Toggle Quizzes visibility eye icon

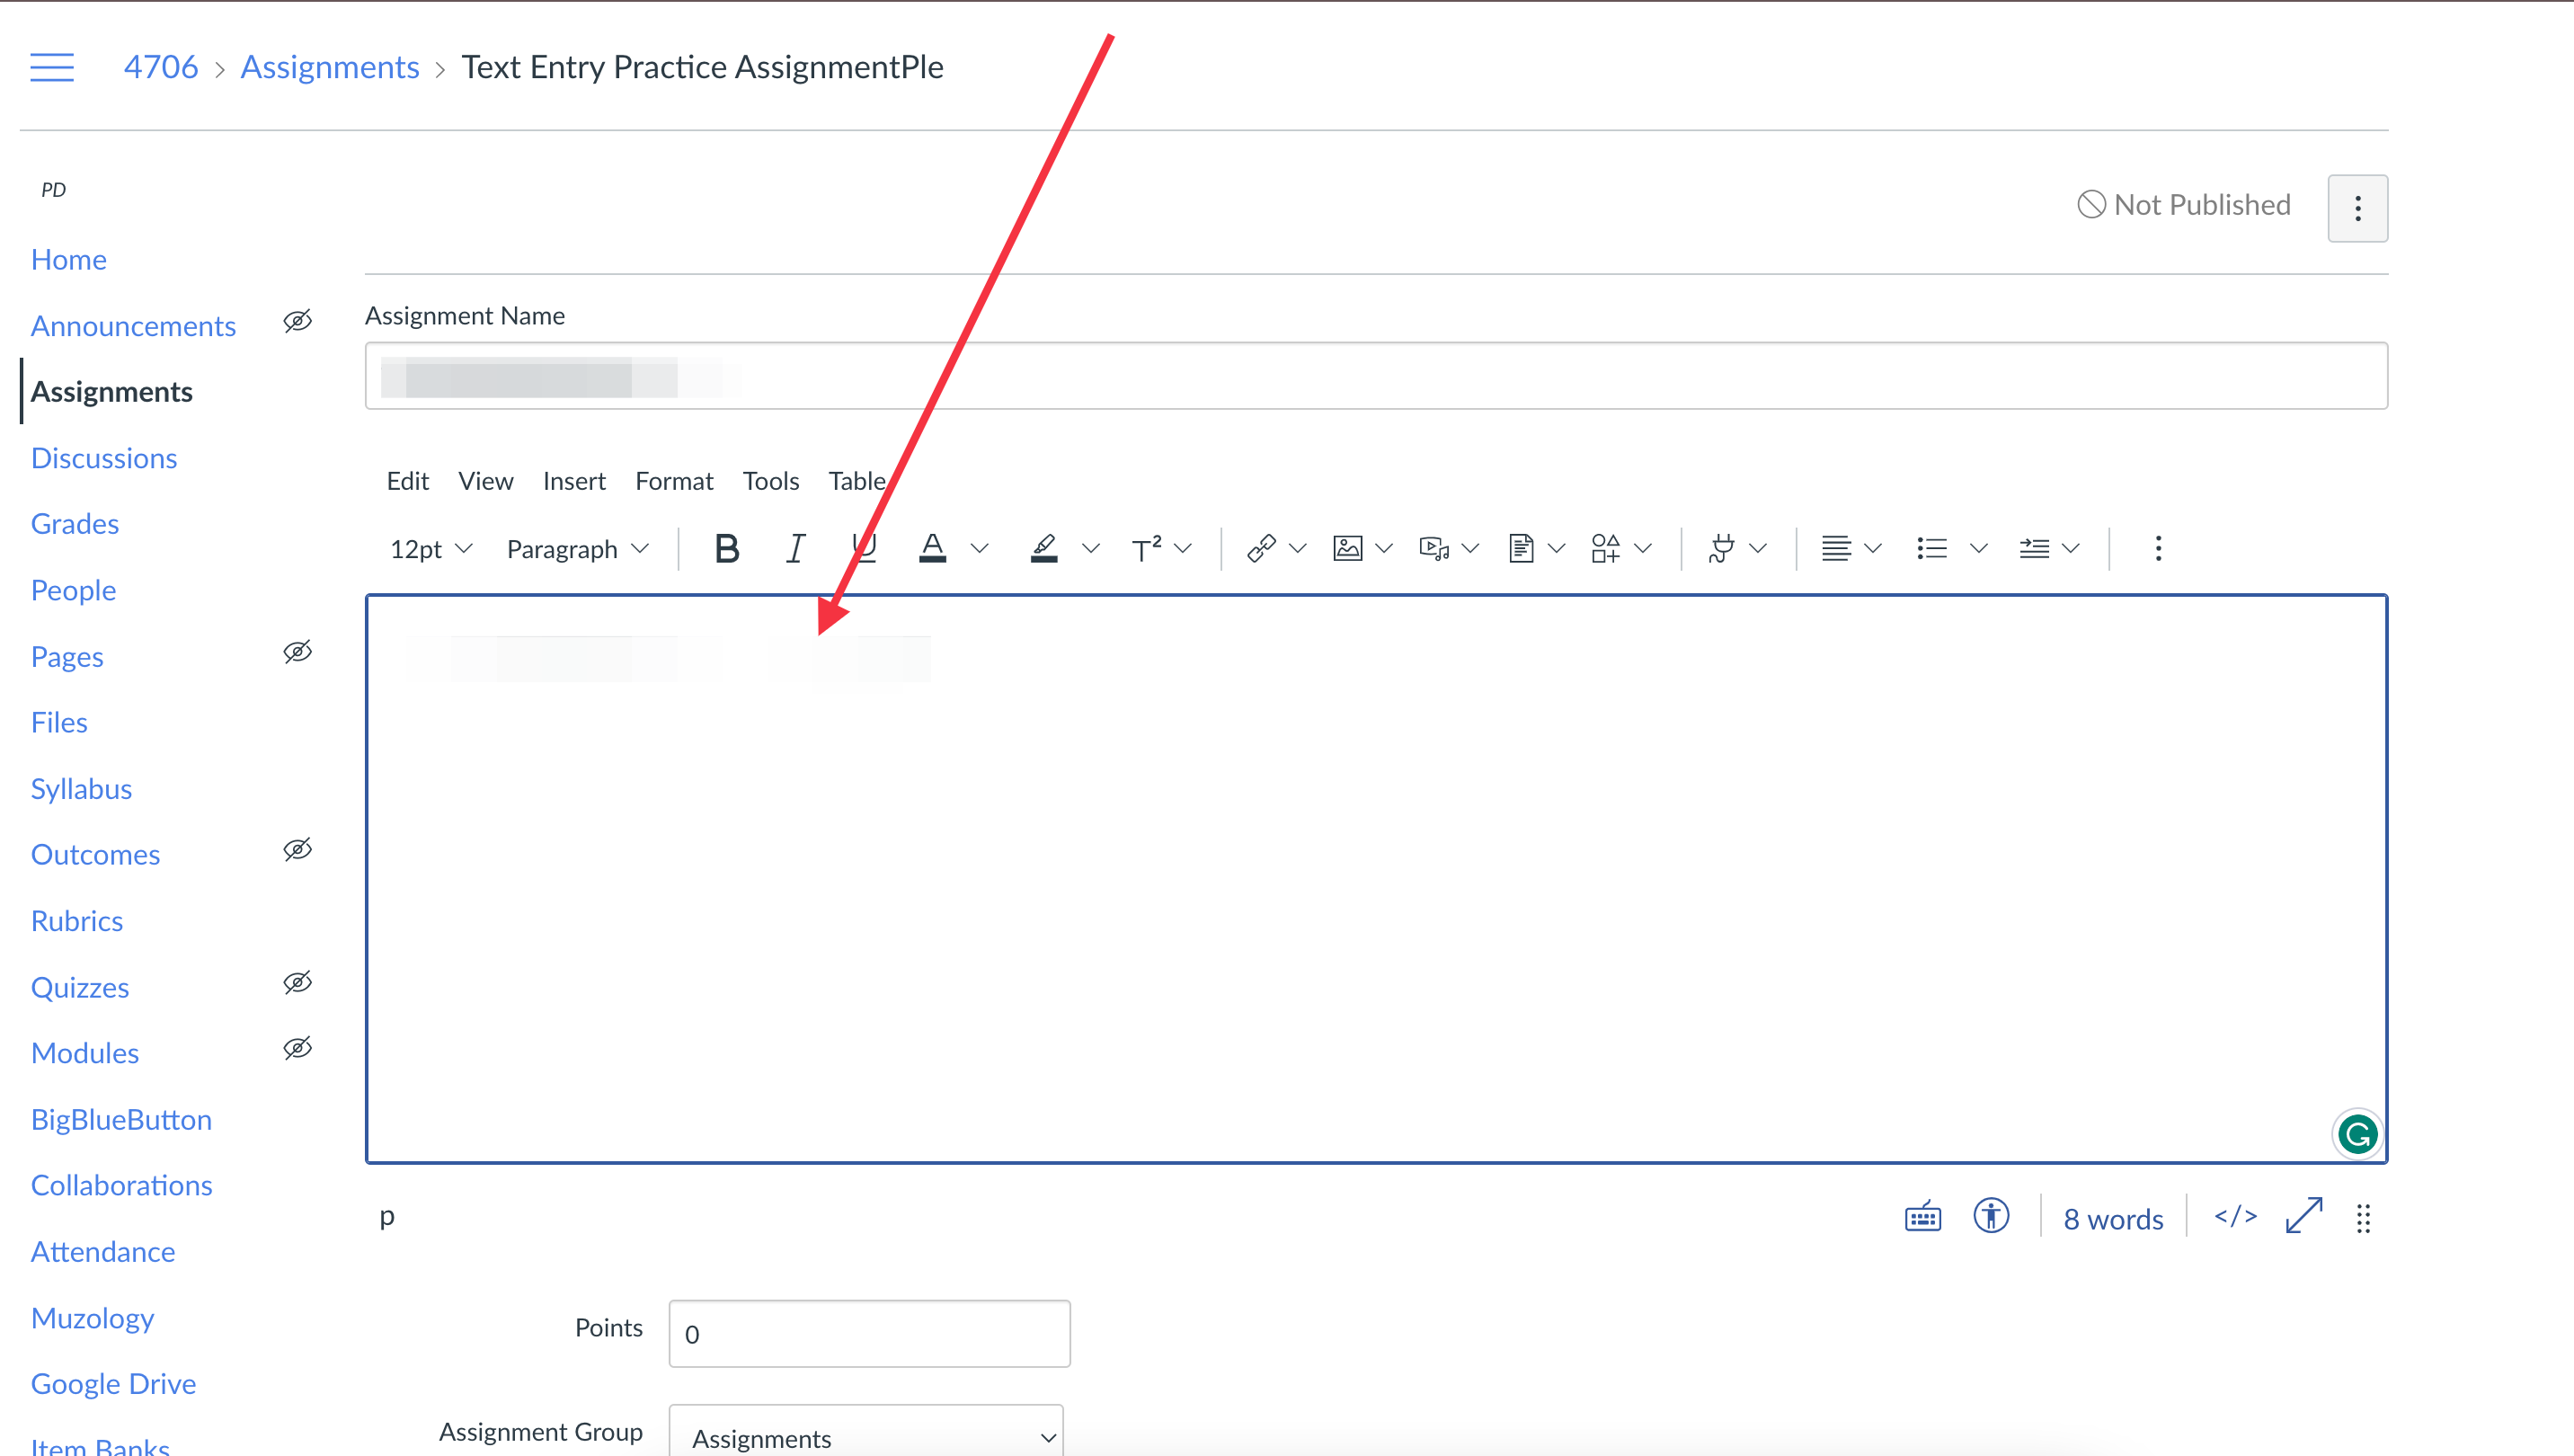[297, 984]
